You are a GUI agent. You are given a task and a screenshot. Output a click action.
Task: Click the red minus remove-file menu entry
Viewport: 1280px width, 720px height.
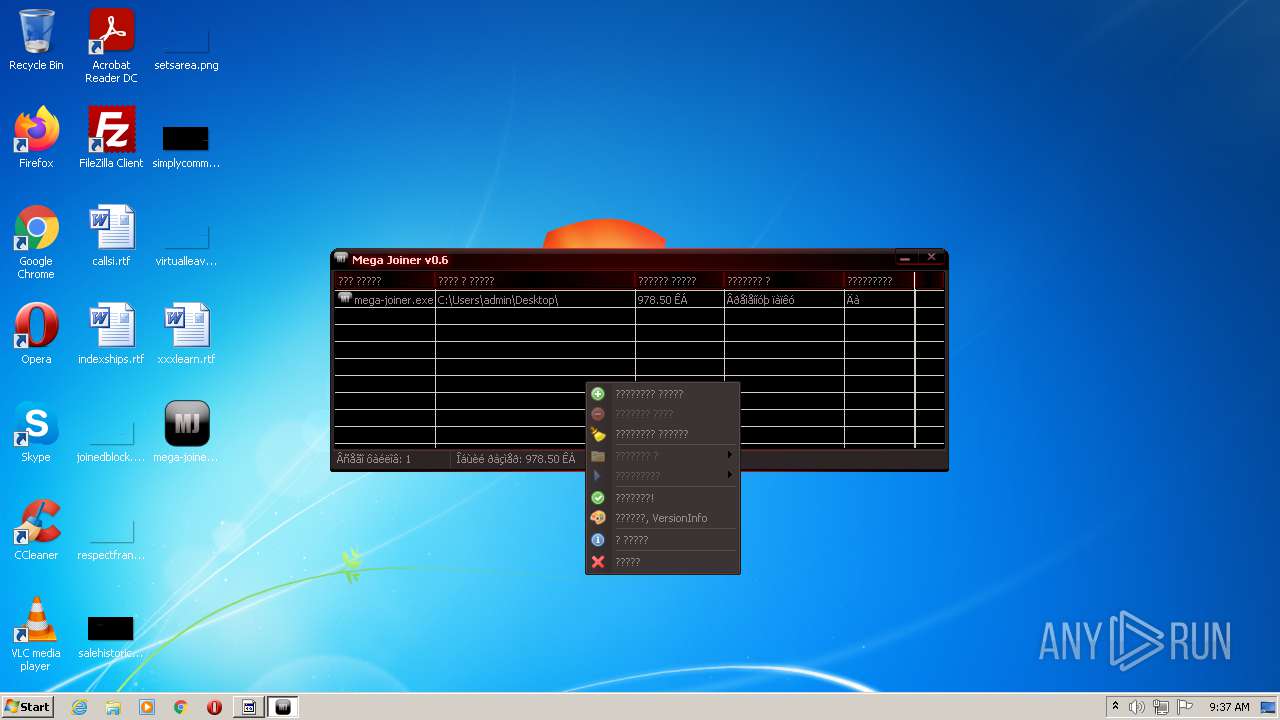tap(662, 414)
